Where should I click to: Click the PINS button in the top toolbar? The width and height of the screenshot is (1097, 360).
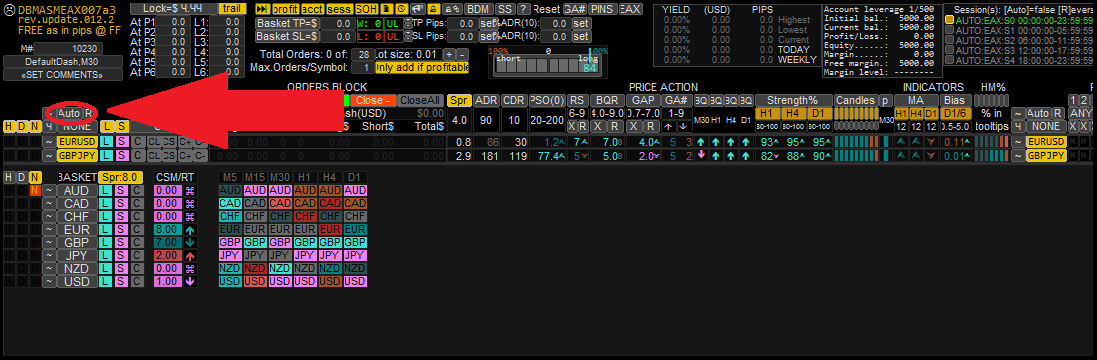tap(602, 9)
